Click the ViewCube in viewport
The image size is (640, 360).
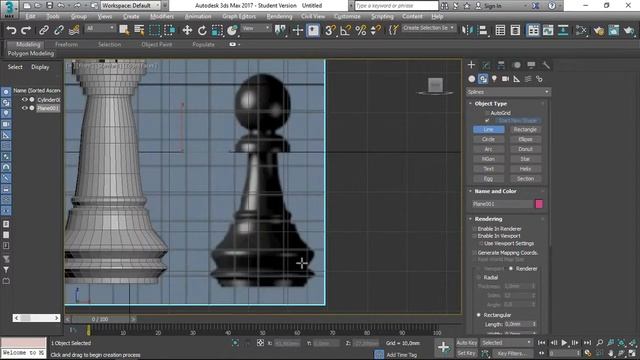click(435, 86)
